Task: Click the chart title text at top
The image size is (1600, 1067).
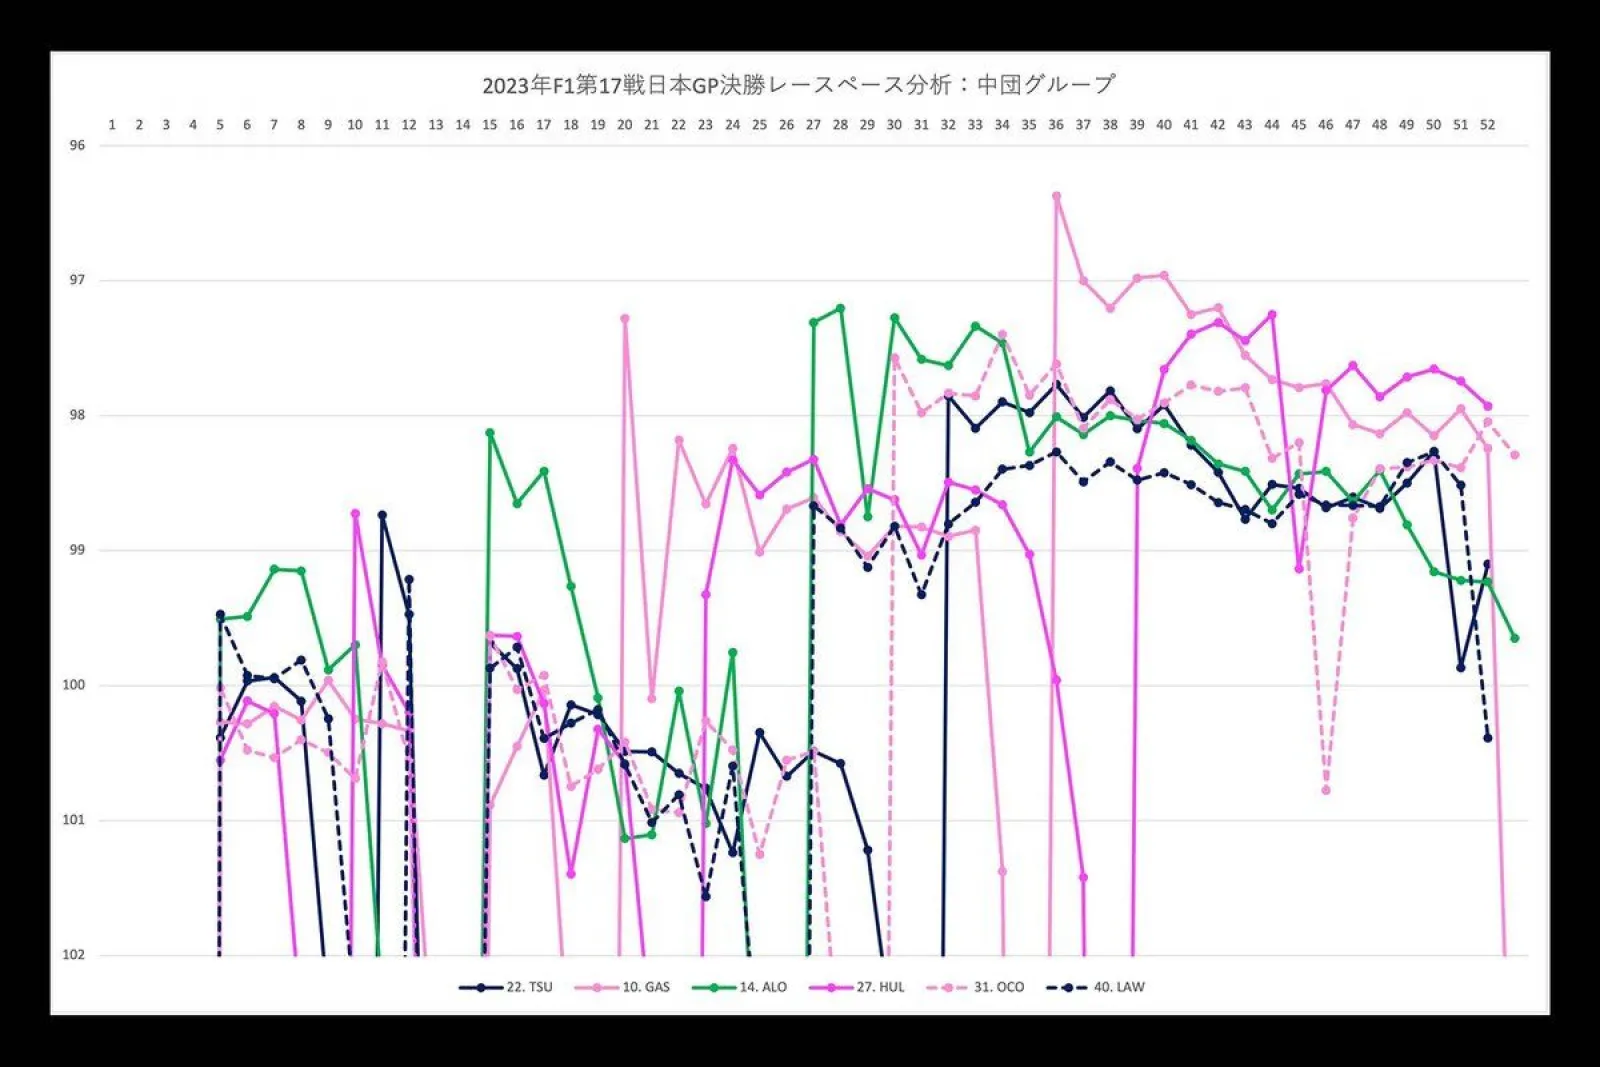Action: [x=798, y=85]
